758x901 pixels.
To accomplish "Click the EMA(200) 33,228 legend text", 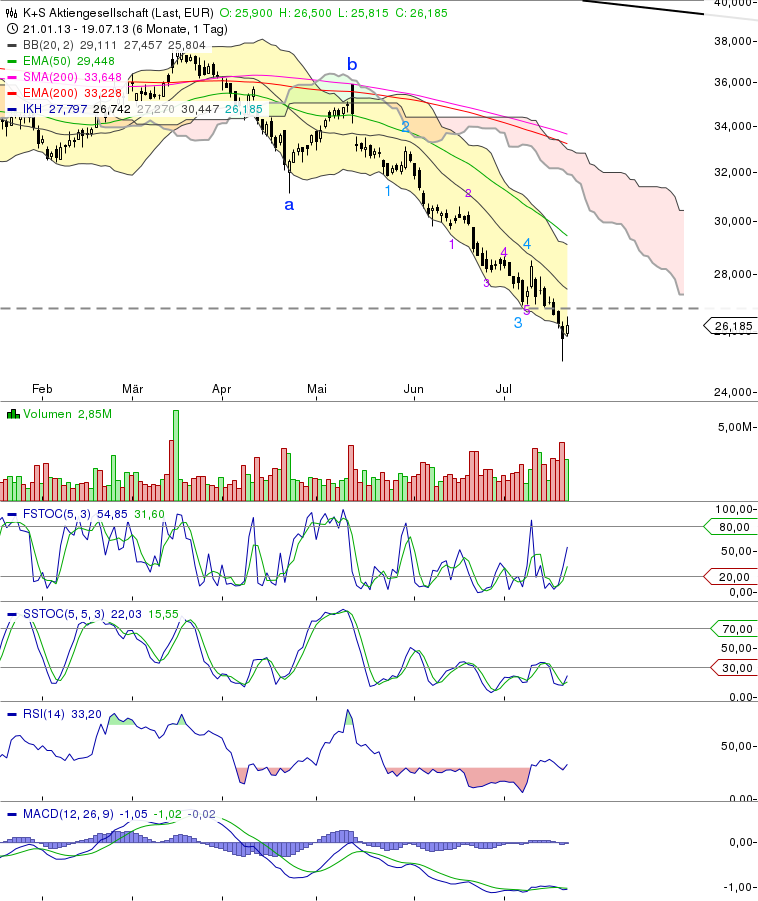I will coord(72,94).
